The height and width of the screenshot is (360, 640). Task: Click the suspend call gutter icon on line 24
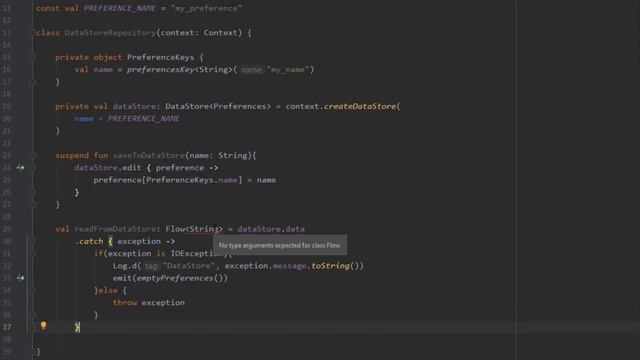[x=20, y=167]
